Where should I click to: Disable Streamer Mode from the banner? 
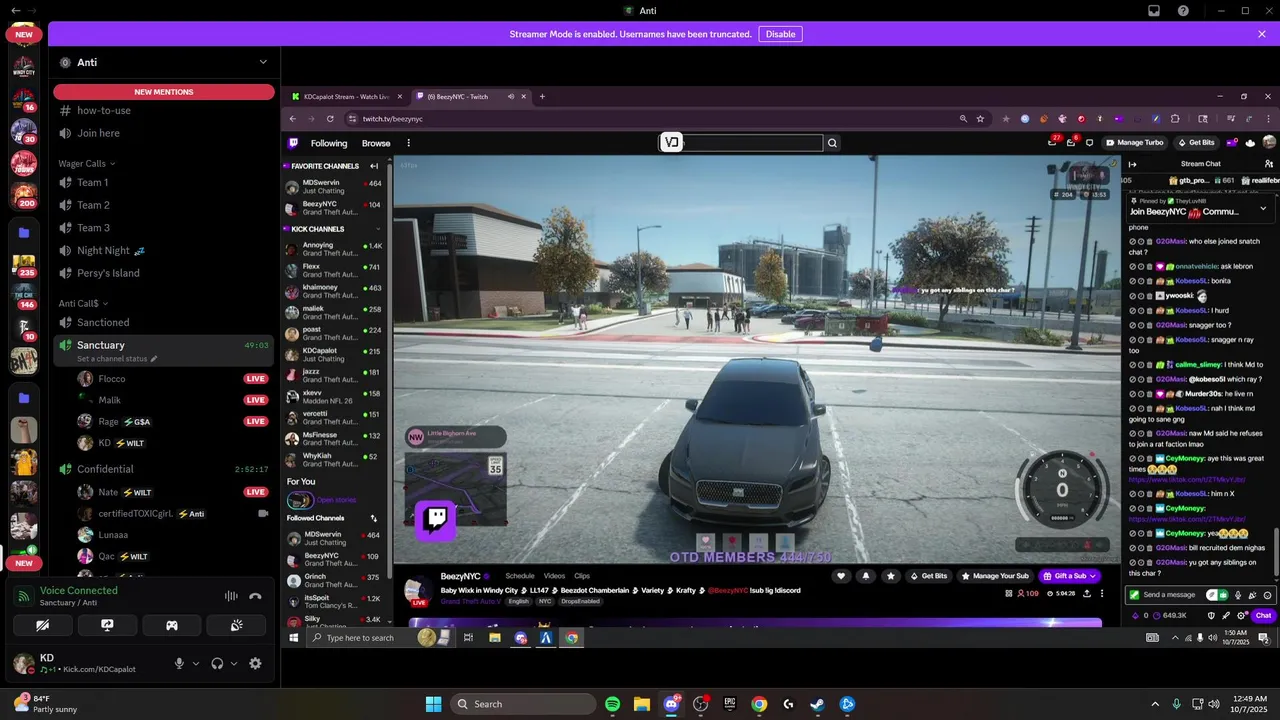coord(780,34)
